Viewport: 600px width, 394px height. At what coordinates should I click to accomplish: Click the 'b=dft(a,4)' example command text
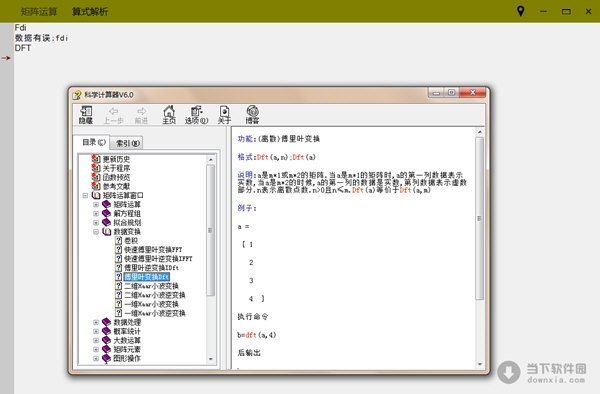point(256,335)
